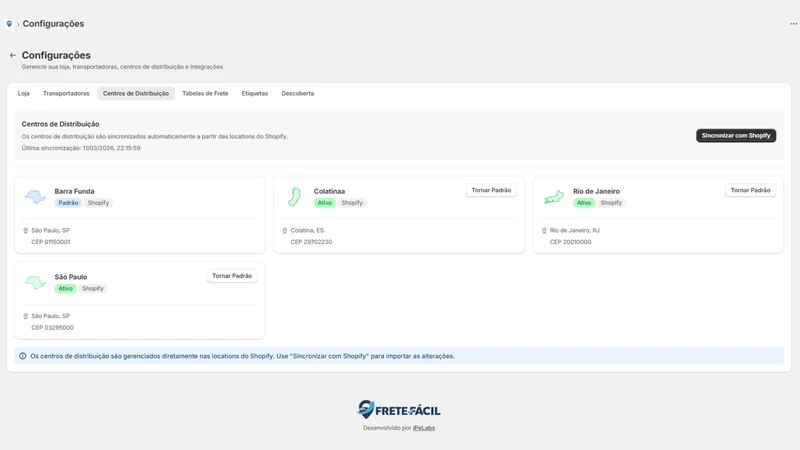
Task: Go back using the left arrow
Action: (x=13, y=55)
